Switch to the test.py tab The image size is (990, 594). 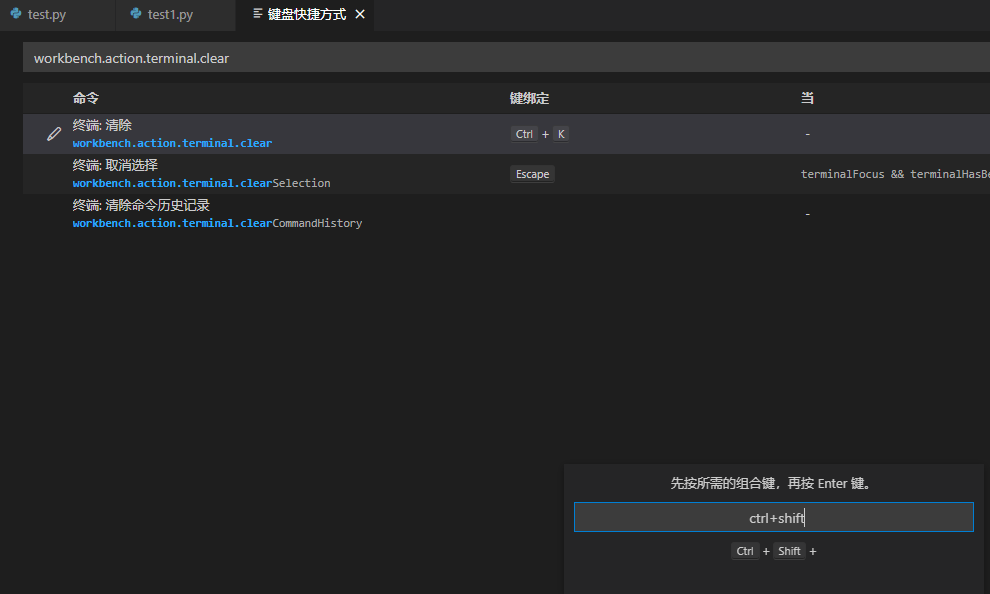[45, 15]
